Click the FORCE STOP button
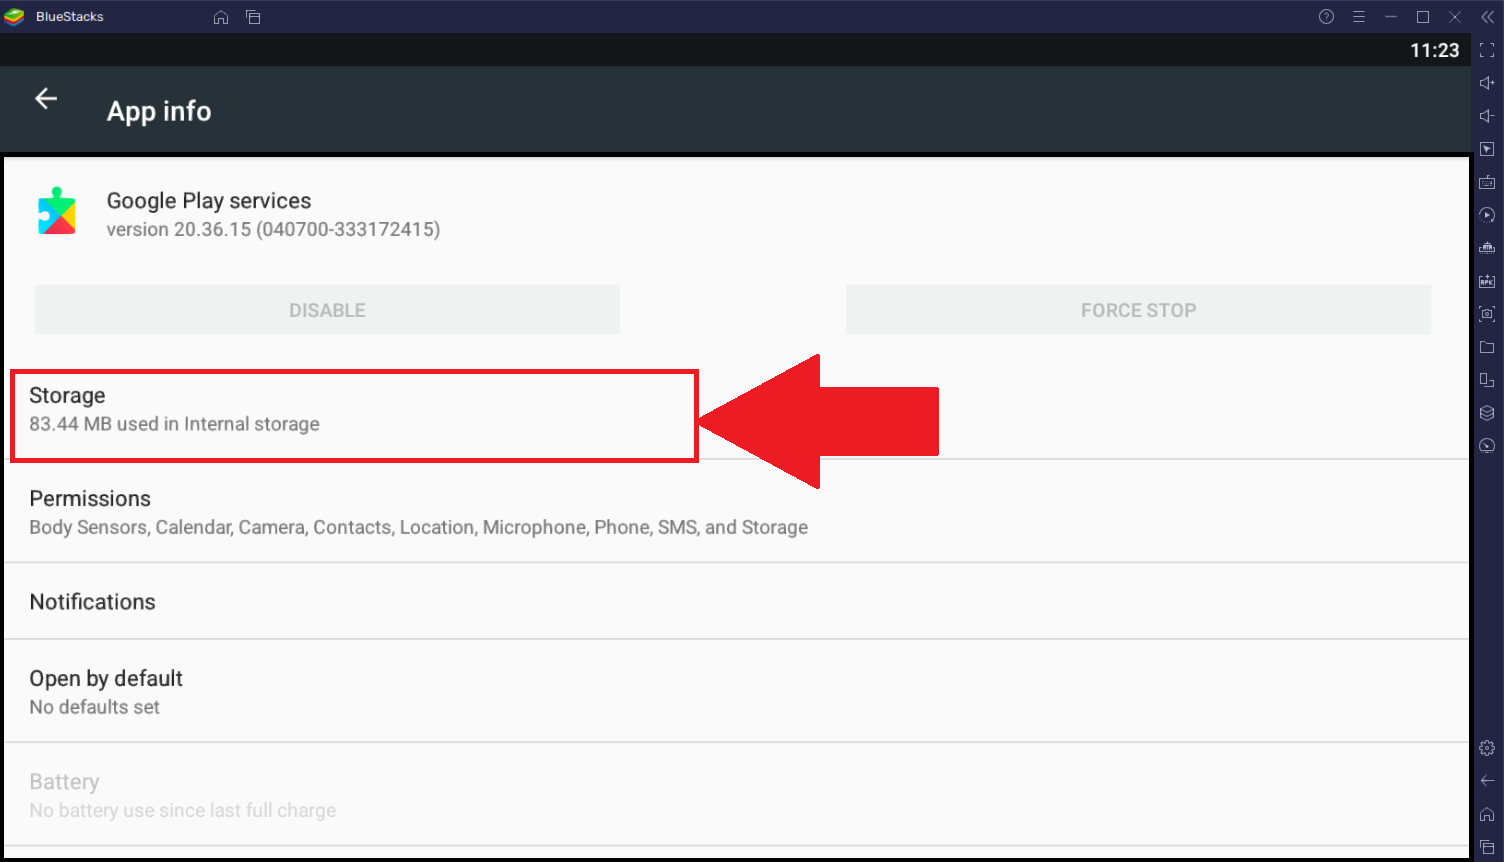This screenshot has height=862, width=1504. (x=1138, y=310)
